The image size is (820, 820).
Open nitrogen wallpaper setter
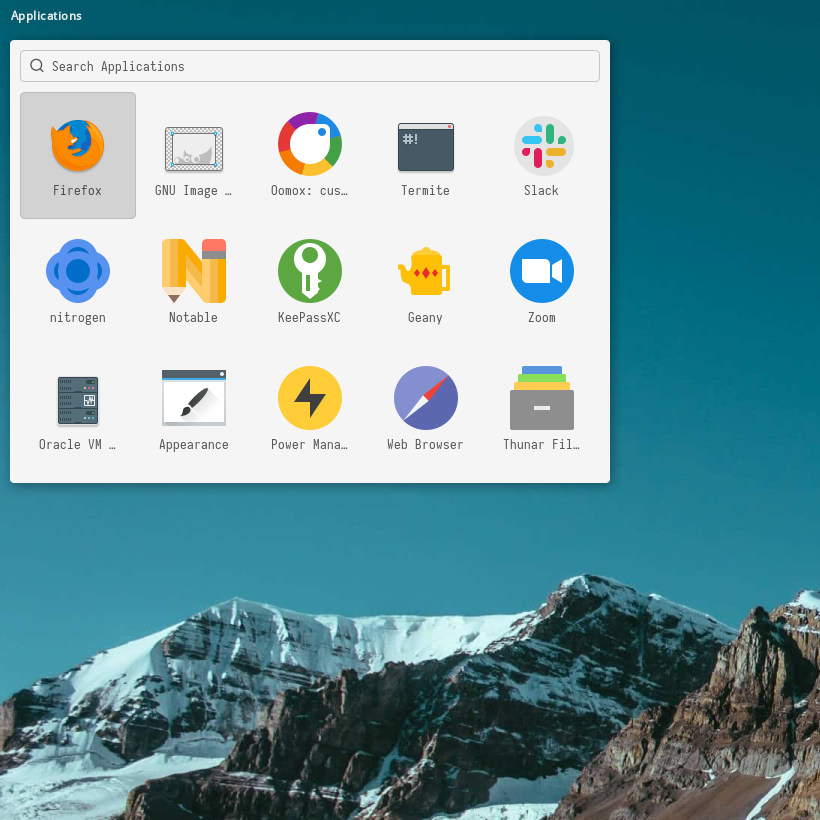tap(78, 271)
